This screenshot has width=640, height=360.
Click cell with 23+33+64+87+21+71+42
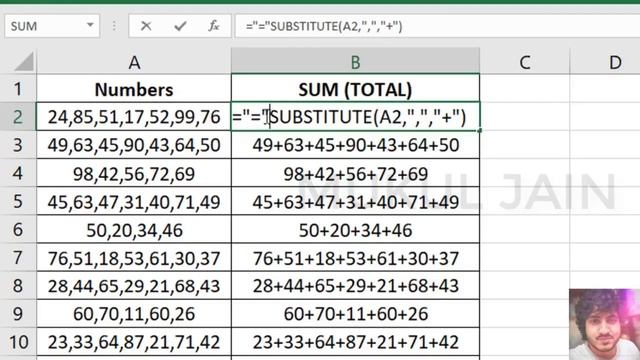pos(356,342)
